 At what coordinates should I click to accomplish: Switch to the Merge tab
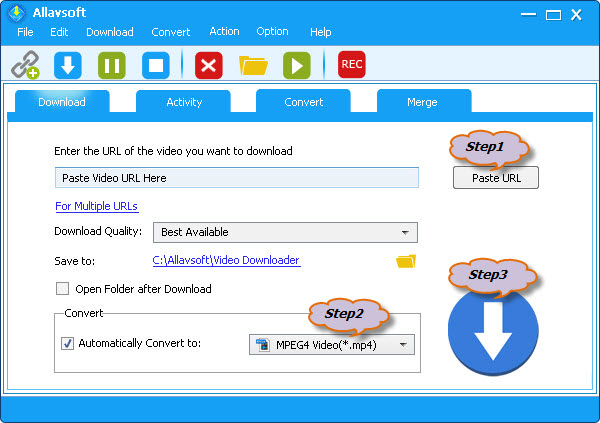(x=422, y=102)
